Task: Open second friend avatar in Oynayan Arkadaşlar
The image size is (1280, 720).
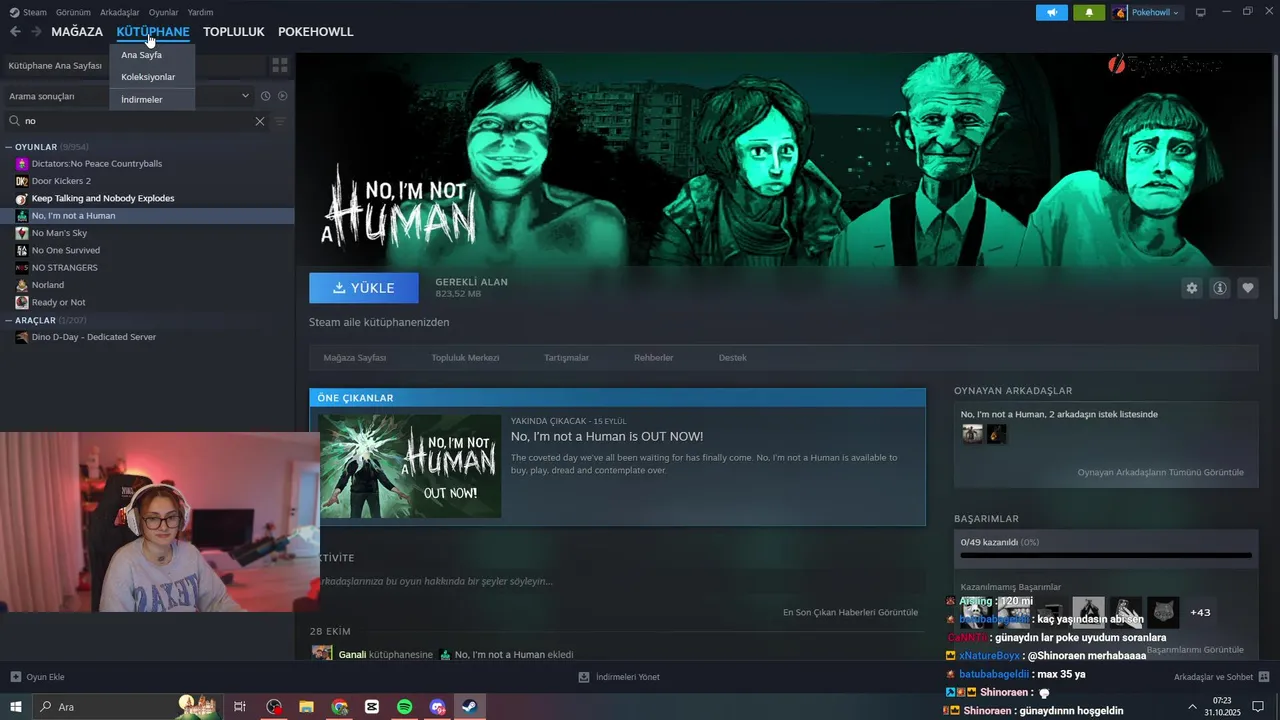Action: pyautogui.click(x=996, y=434)
